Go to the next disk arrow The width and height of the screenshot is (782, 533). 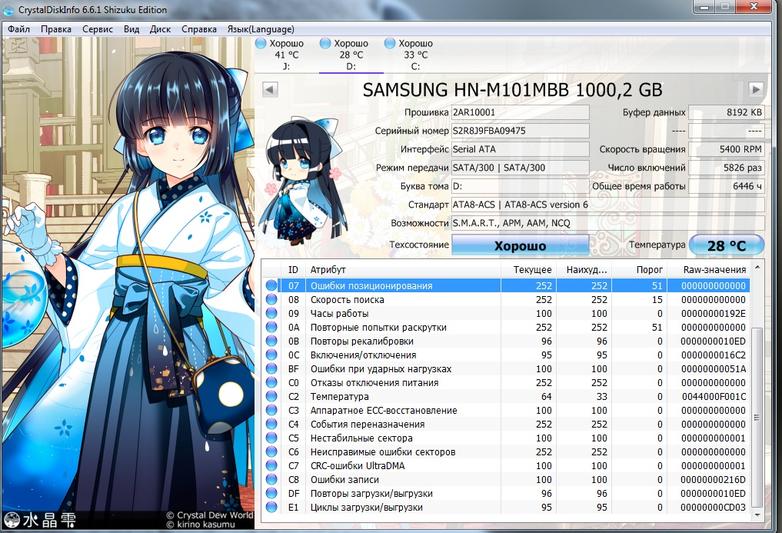(x=756, y=90)
